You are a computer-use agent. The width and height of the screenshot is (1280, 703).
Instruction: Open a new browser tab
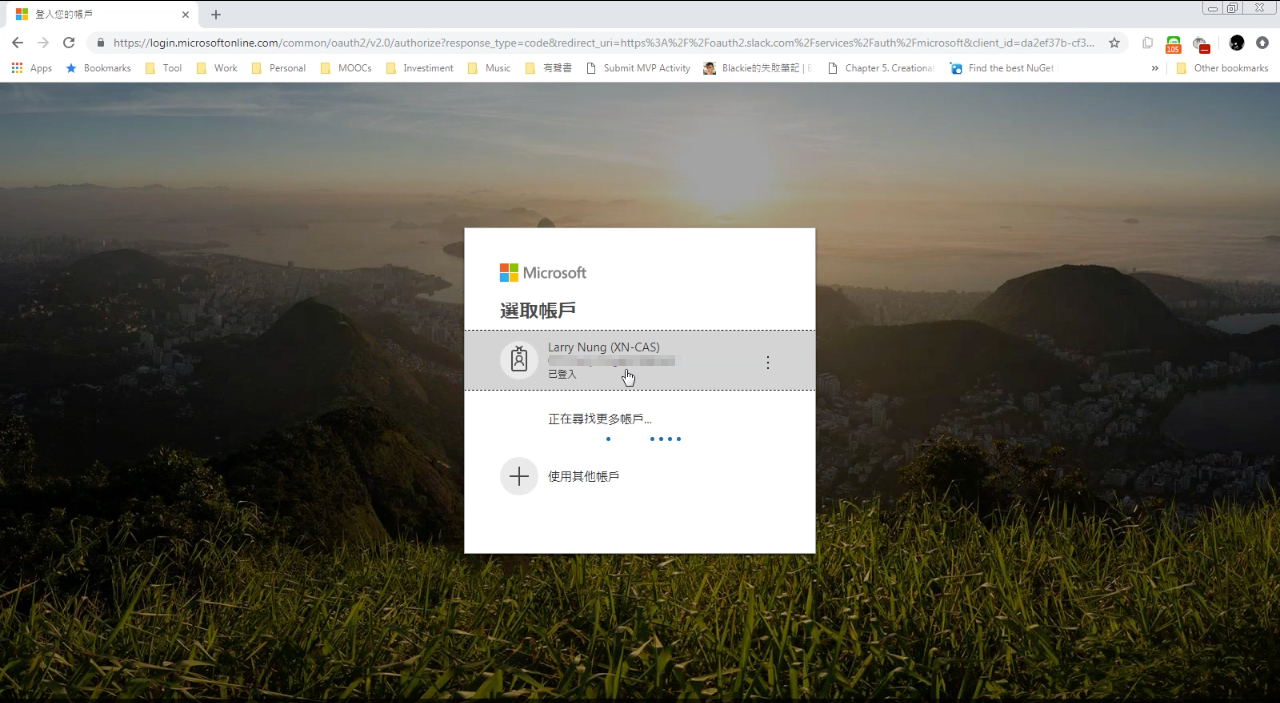coord(216,15)
